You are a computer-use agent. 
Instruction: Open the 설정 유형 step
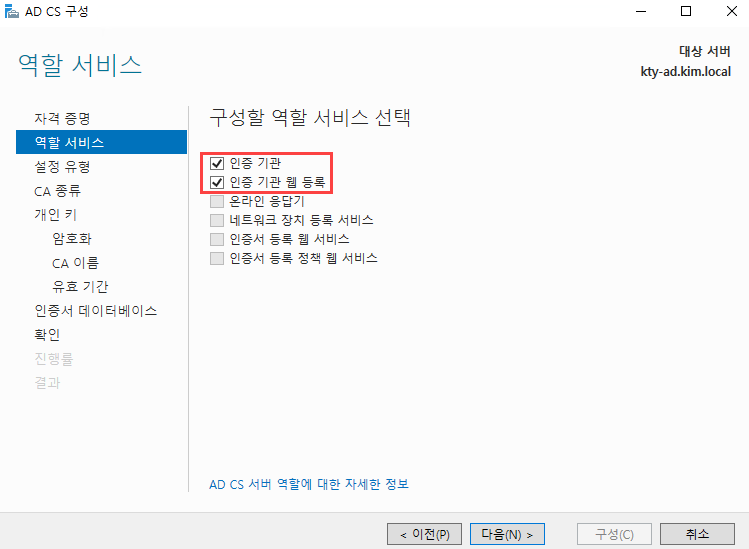tap(62, 167)
